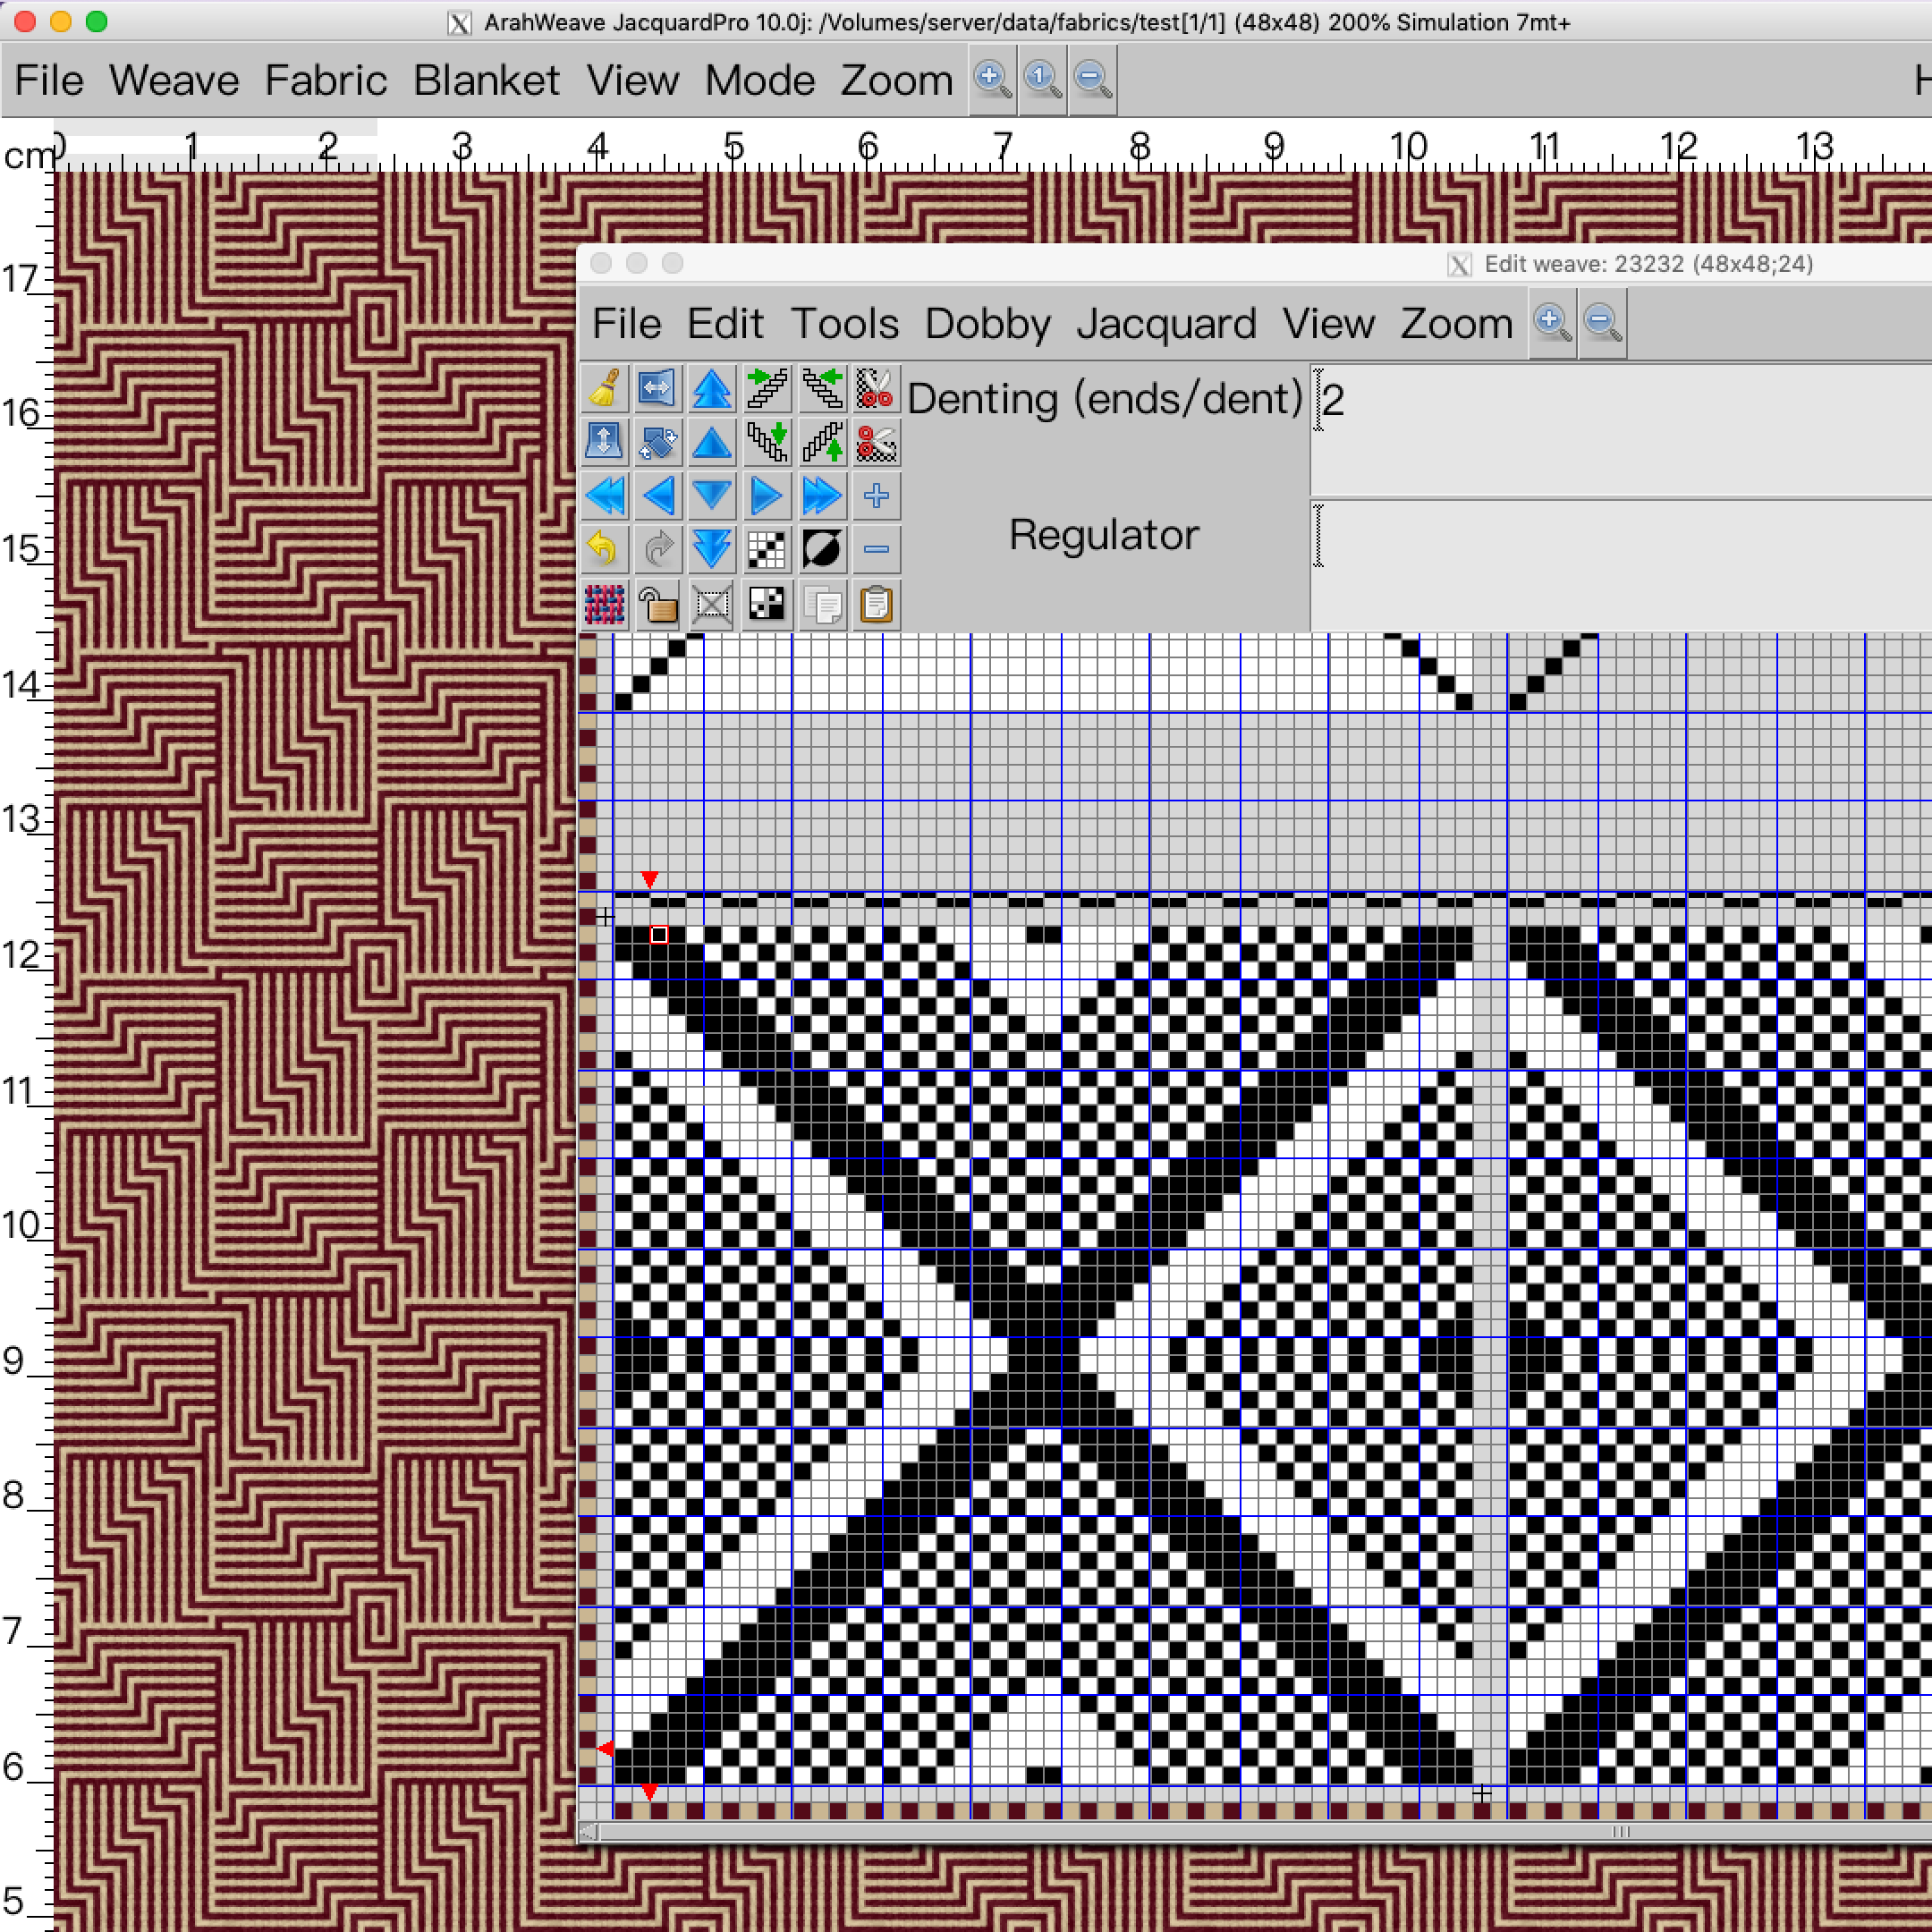Click the woven fabric preview icon
The width and height of the screenshot is (1932, 1932).
(605, 605)
